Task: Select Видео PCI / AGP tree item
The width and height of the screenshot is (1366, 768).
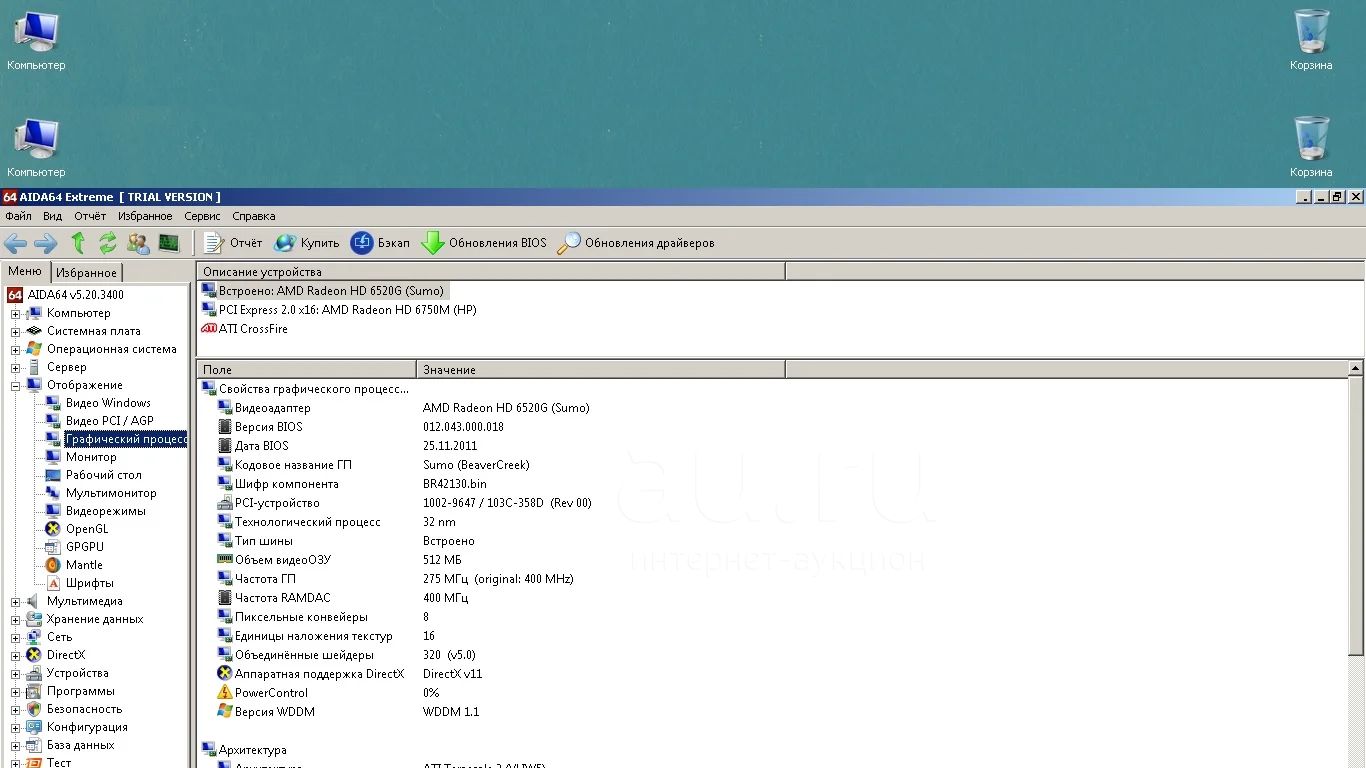Action: [x=100, y=421]
